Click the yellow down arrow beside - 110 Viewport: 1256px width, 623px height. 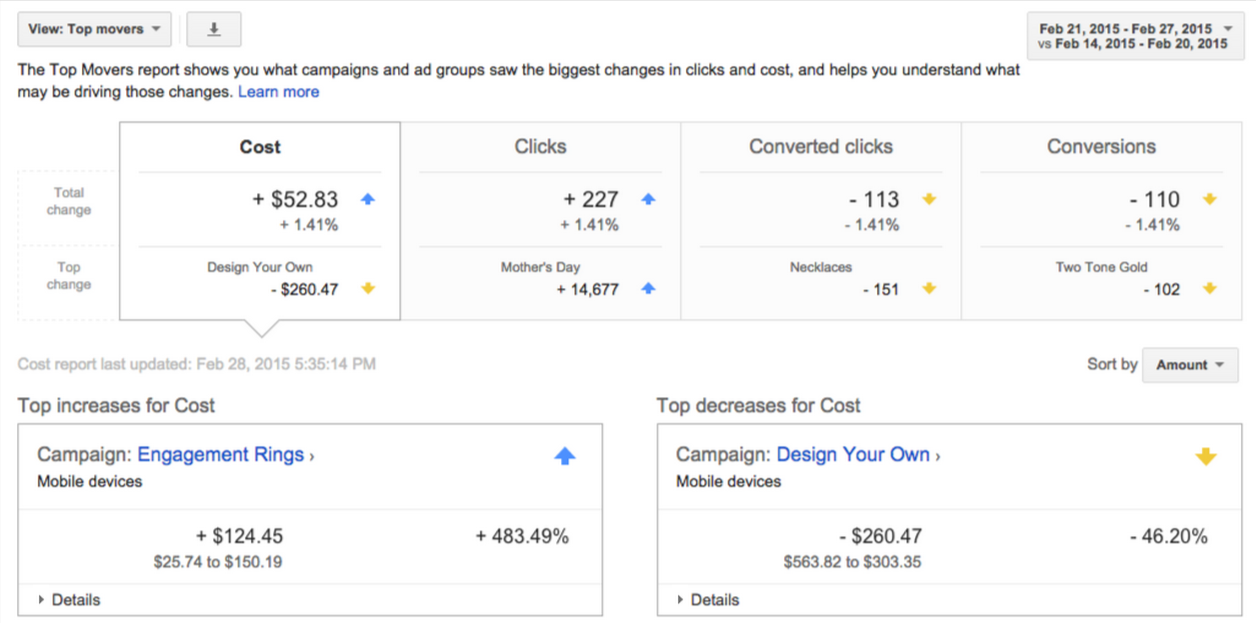click(x=1210, y=199)
